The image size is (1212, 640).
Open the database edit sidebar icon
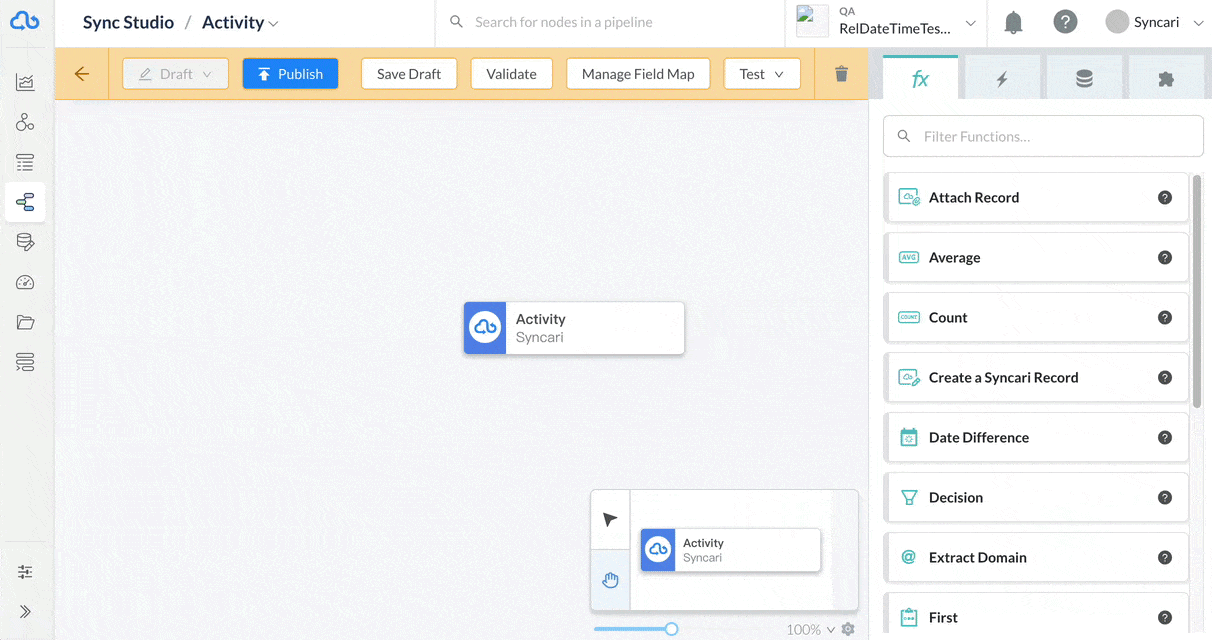pyautogui.click(x=25, y=242)
